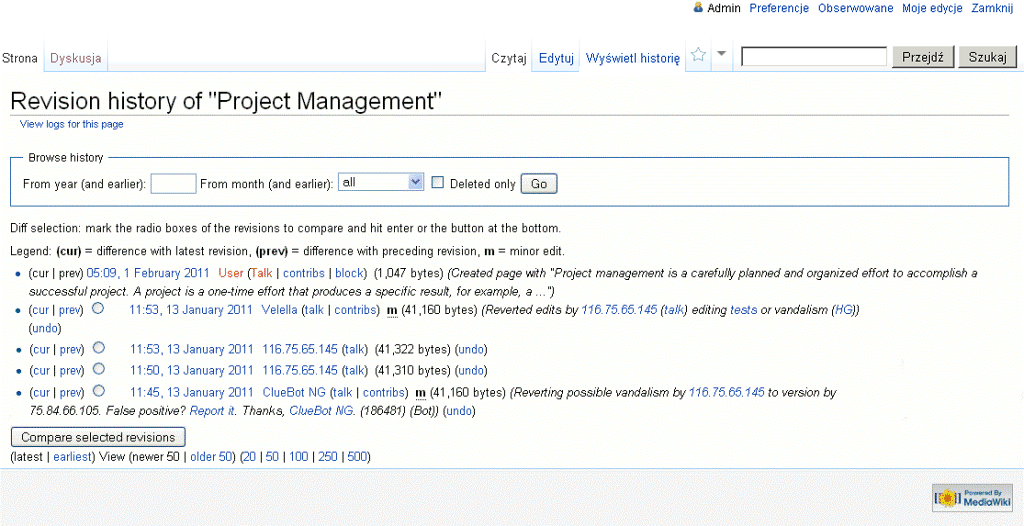Click the Szukaj search button

(x=987, y=57)
